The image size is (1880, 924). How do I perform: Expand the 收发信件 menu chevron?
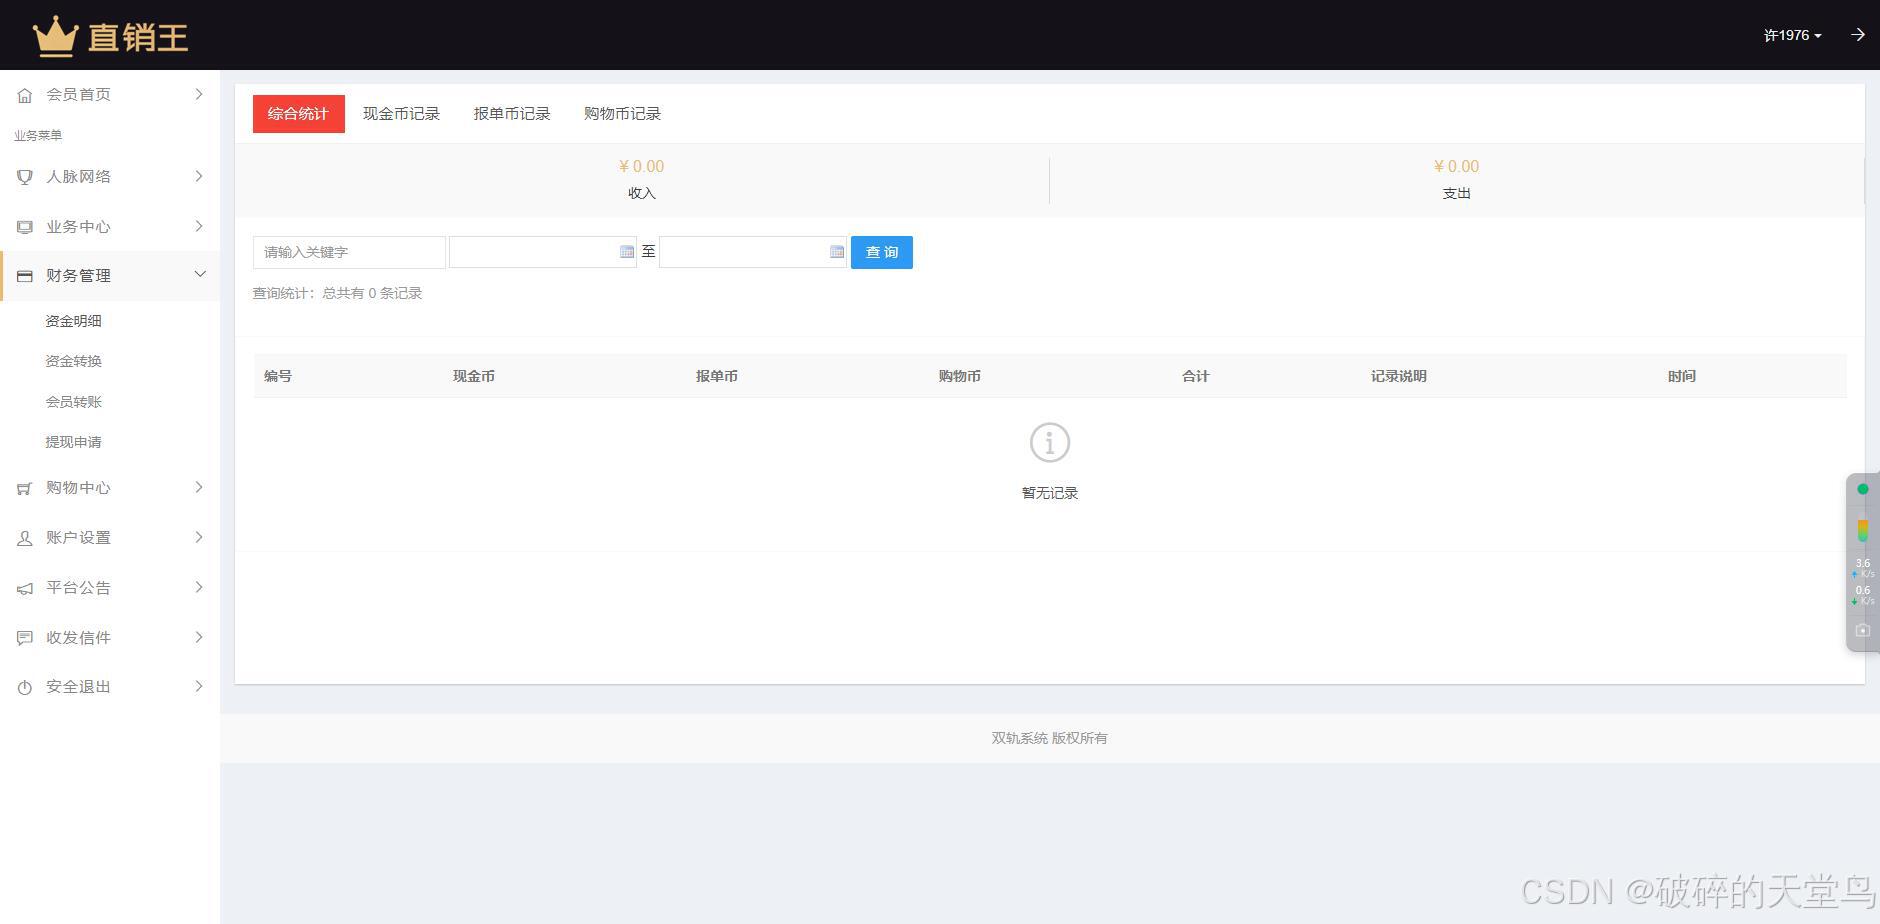(x=199, y=637)
